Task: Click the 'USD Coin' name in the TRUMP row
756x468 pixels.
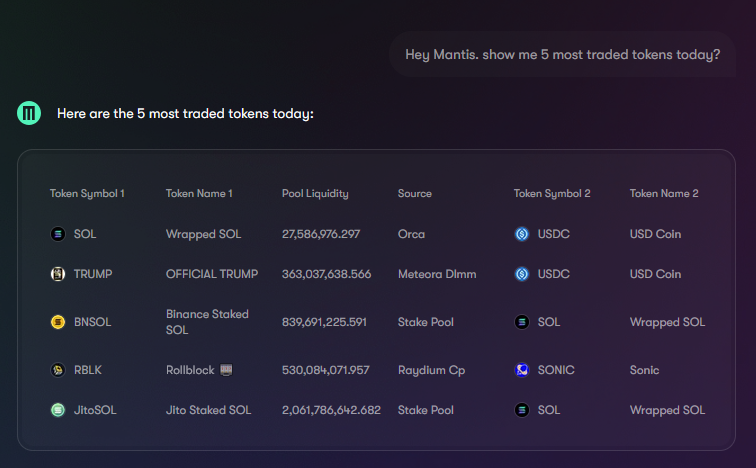Action: (x=655, y=274)
